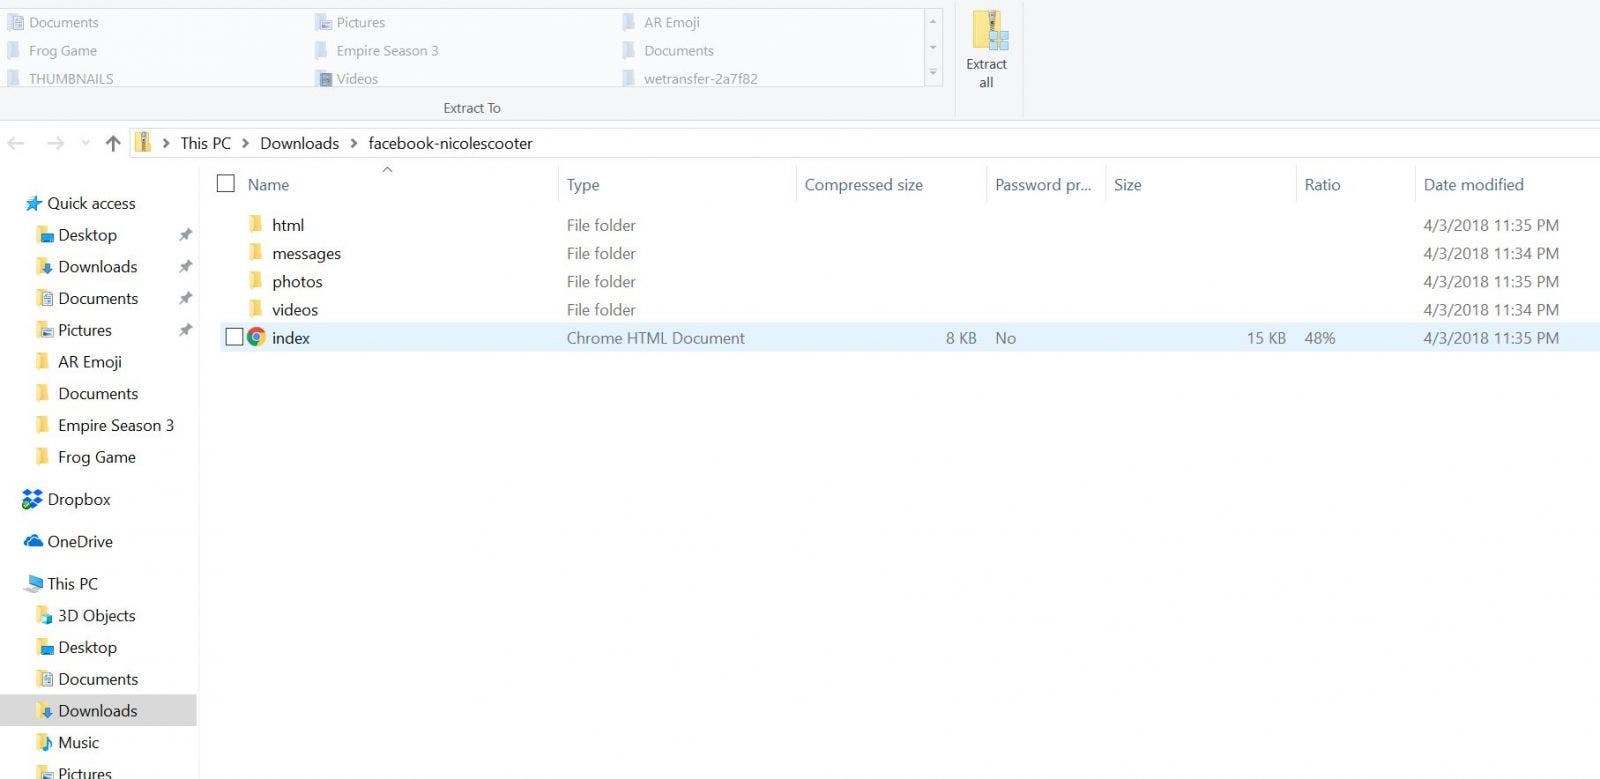Click the Forward navigation arrow
This screenshot has width=1600, height=779.
[55, 144]
